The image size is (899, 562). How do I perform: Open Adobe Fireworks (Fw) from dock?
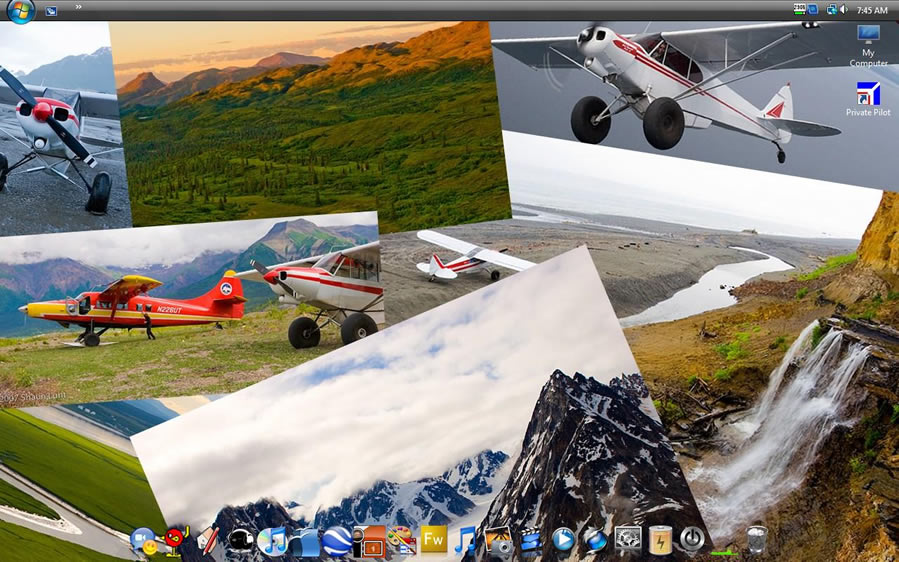click(x=433, y=539)
